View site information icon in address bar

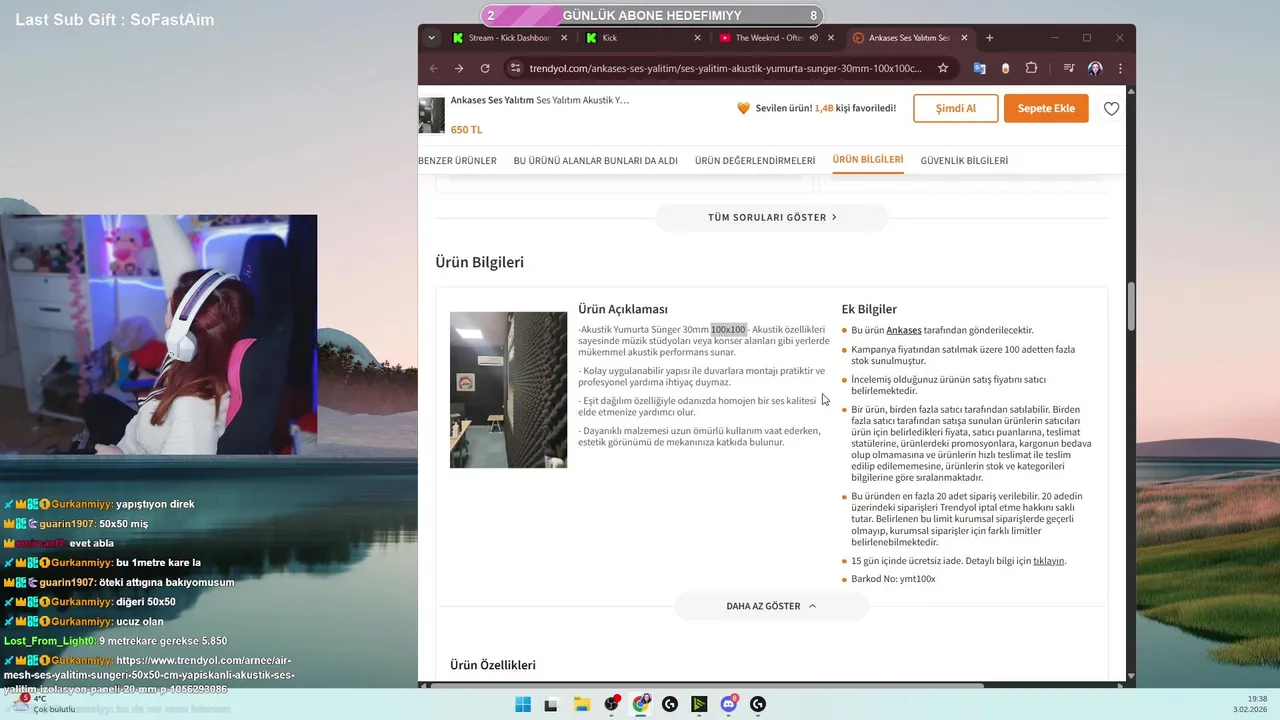[x=516, y=68]
